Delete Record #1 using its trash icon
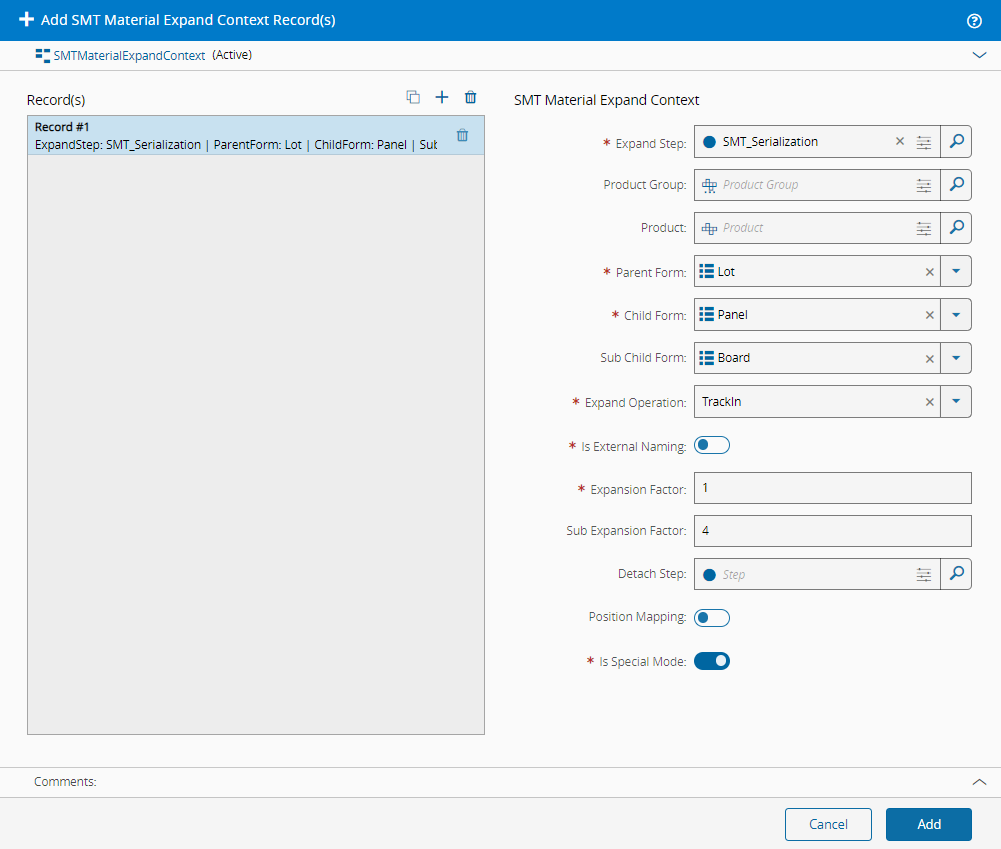 click(x=462, y=135)
